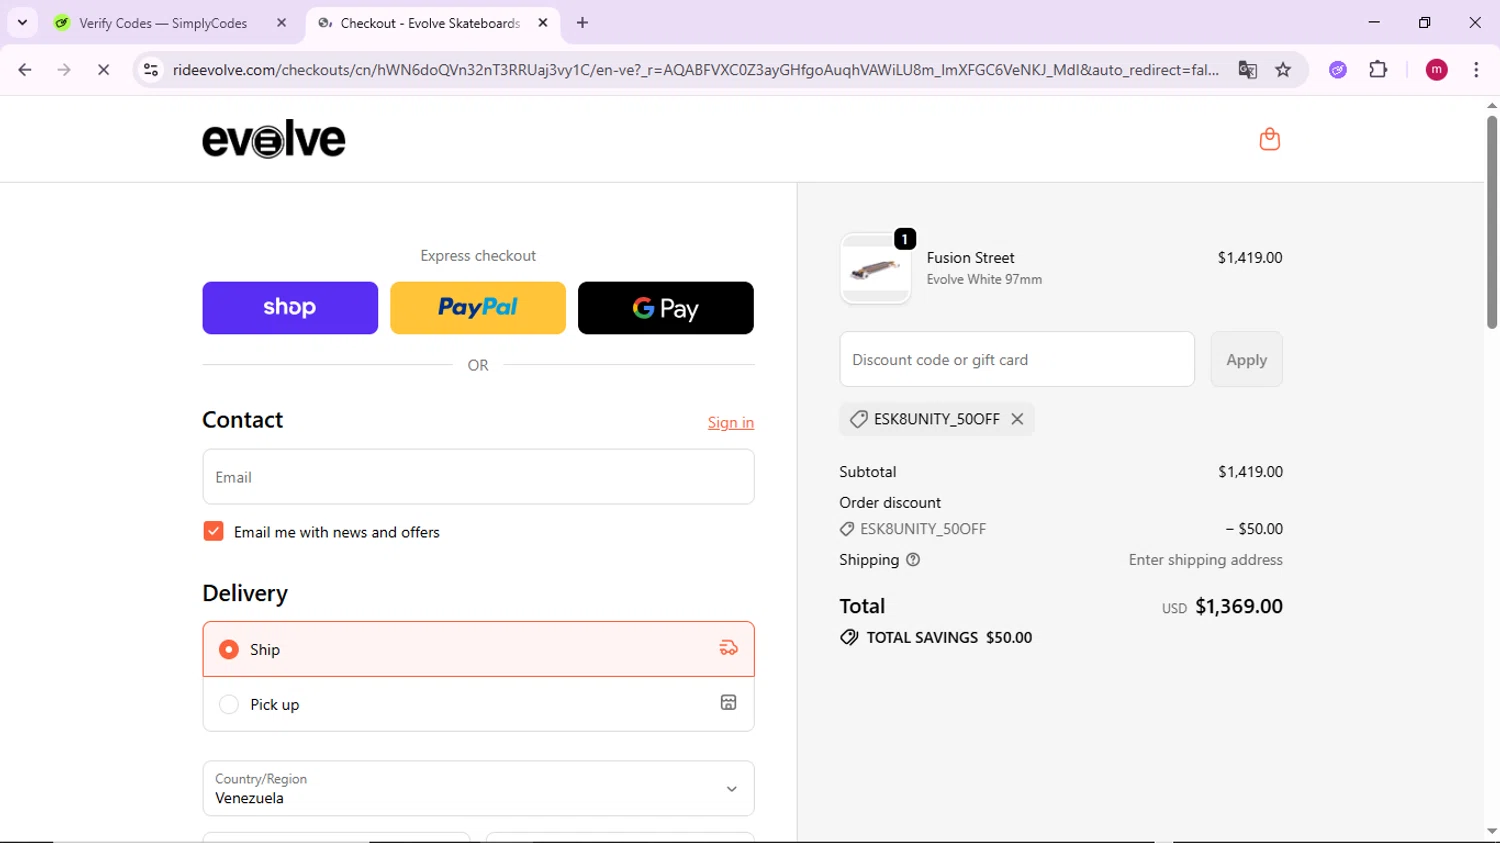The height and width of the screenshot is (843, 1500).
Task: Click the TOTAL SAVINGS $50.00 text
Action: point(949,638)
